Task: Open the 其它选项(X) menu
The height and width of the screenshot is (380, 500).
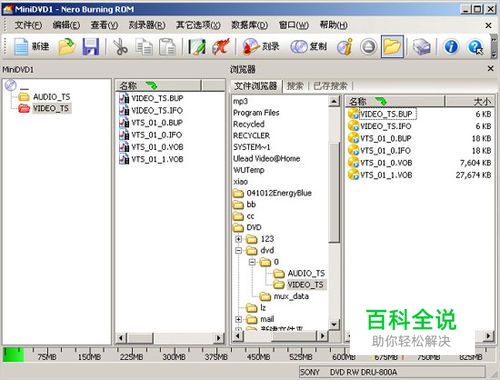Action: 198,25
